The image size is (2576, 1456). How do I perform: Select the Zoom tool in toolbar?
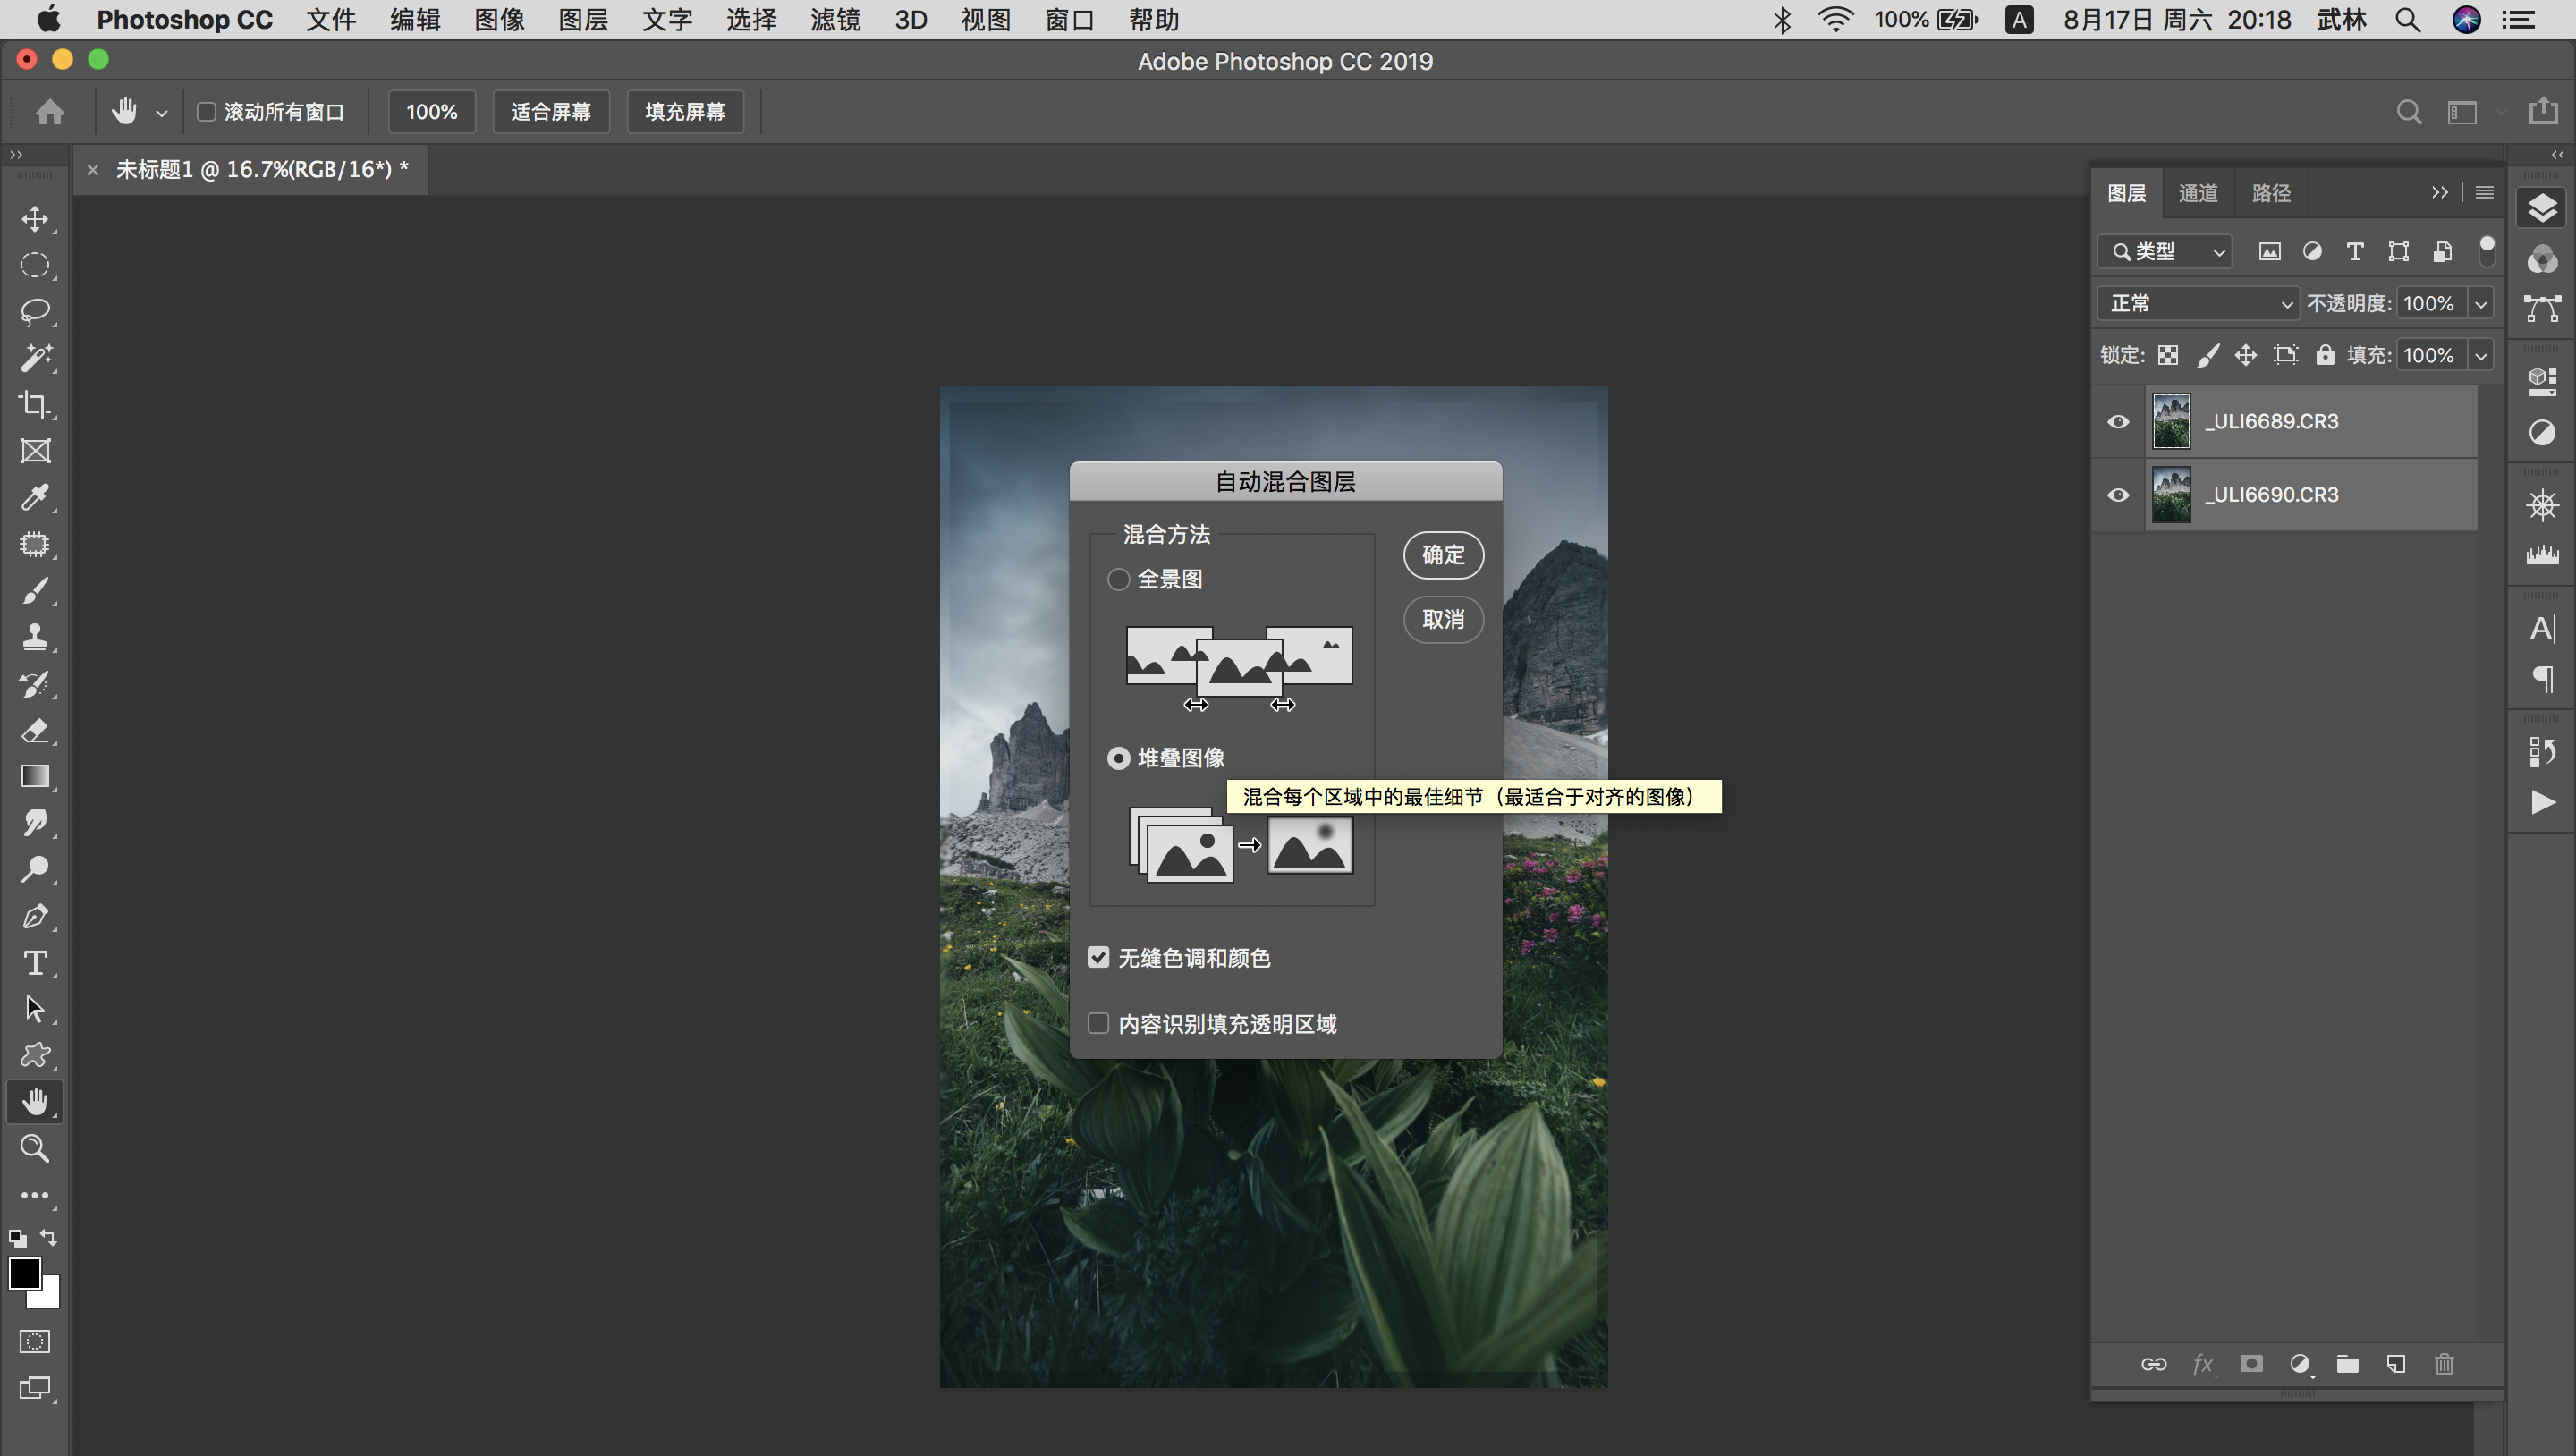[x=35, y=1148]
